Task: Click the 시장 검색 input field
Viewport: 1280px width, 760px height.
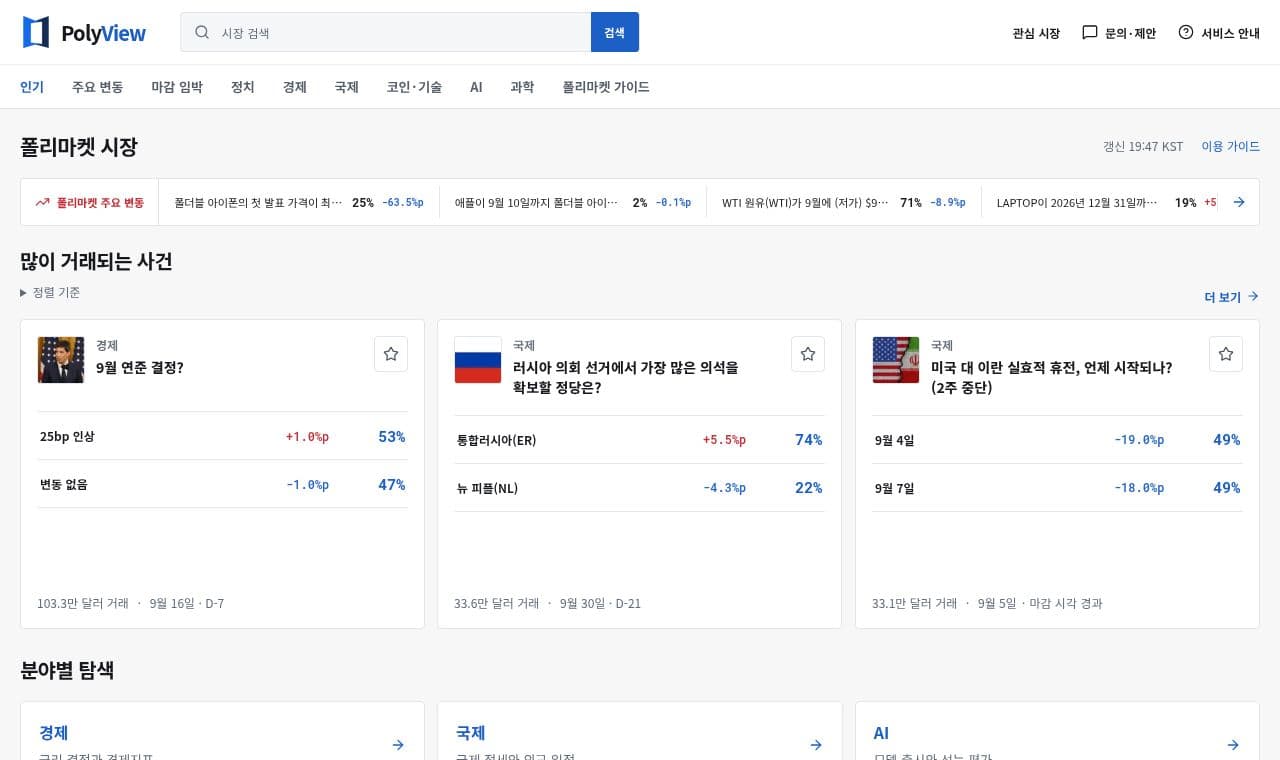Action: (386, 32)
